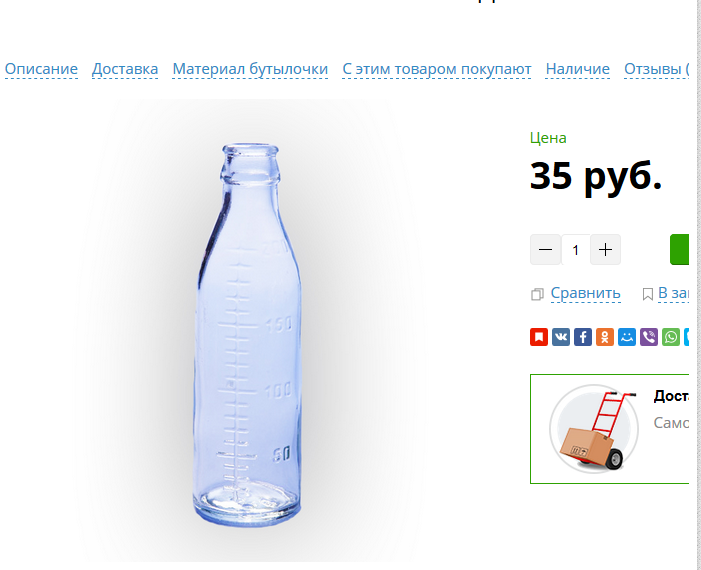Click the green add-to-cart button

680,249
